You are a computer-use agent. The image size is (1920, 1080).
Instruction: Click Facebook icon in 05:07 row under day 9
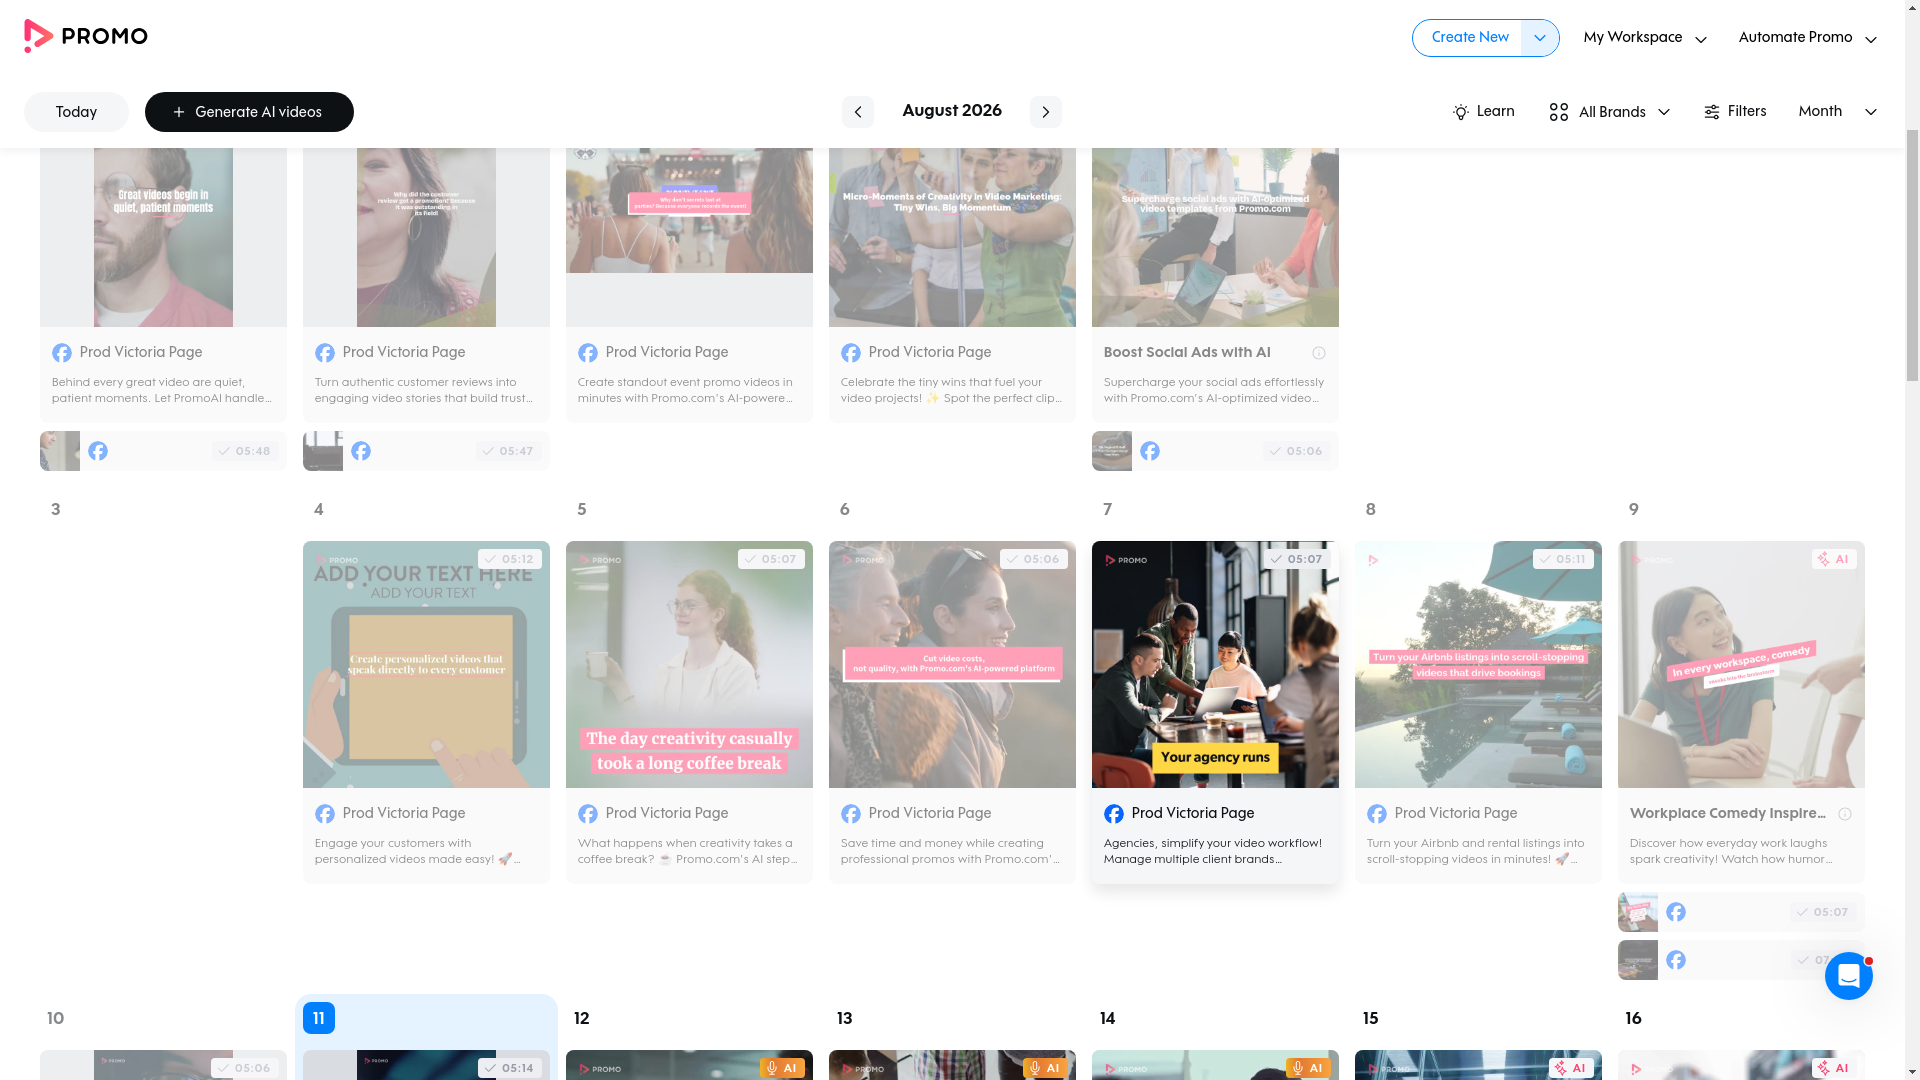[1676, 912]
